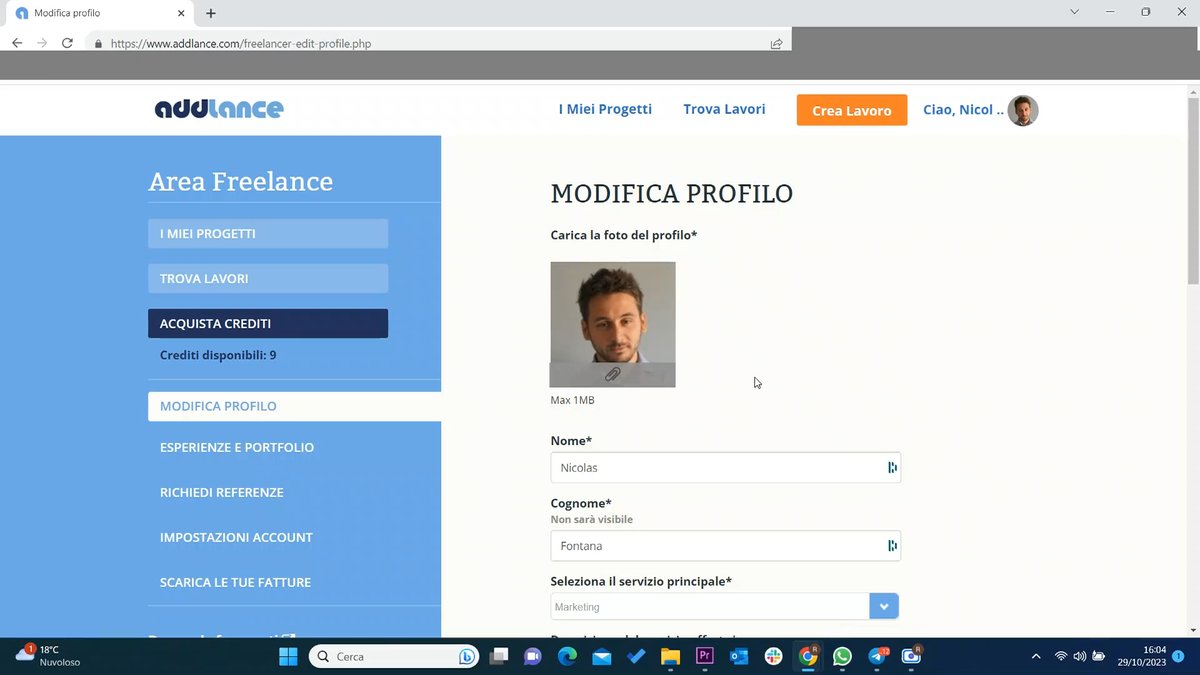Click inside the Nome text field
Image resolution: width=1200 pixels, height=675 pixels.
(x=715, y=468)
